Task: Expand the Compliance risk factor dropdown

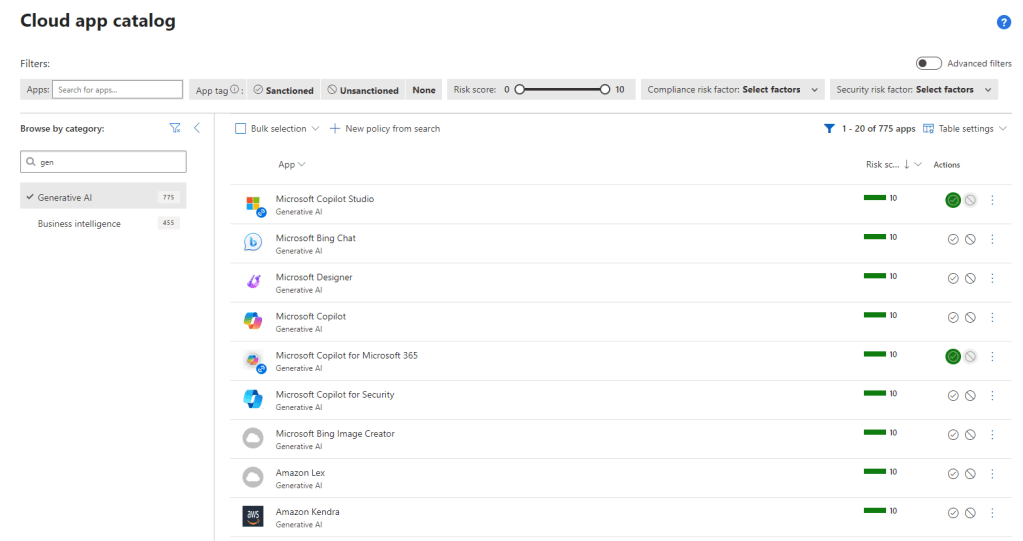Action: (x=733, y=90)
